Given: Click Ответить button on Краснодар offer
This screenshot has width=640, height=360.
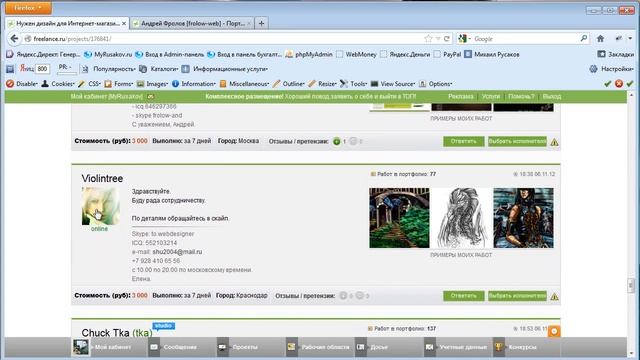Looking at the screenshot, I should pos(464,296).
